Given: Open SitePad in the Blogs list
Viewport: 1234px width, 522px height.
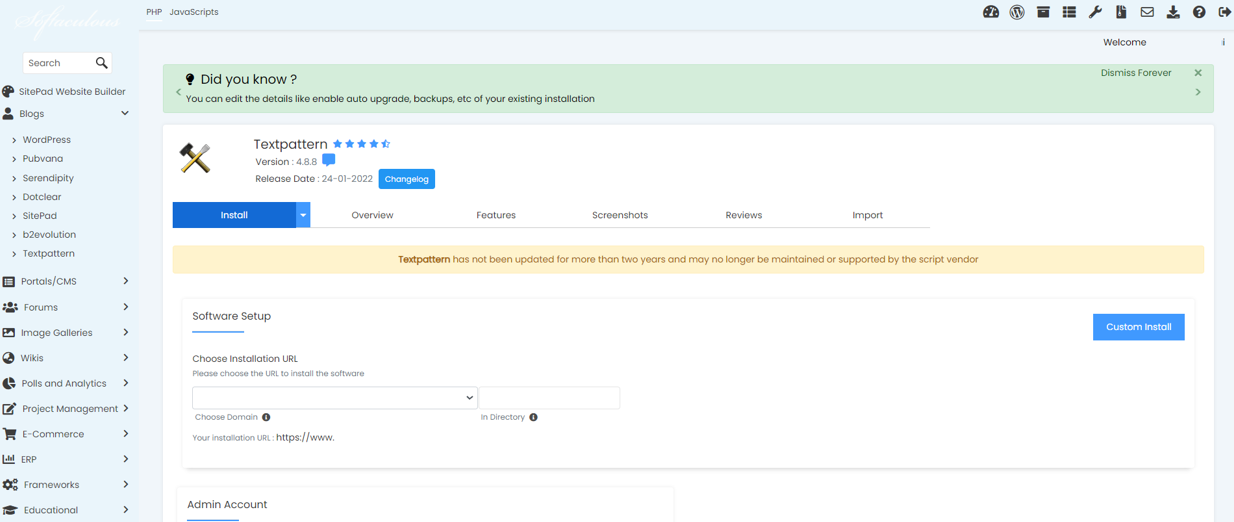Looking at the screenshot, I should 40,216.
